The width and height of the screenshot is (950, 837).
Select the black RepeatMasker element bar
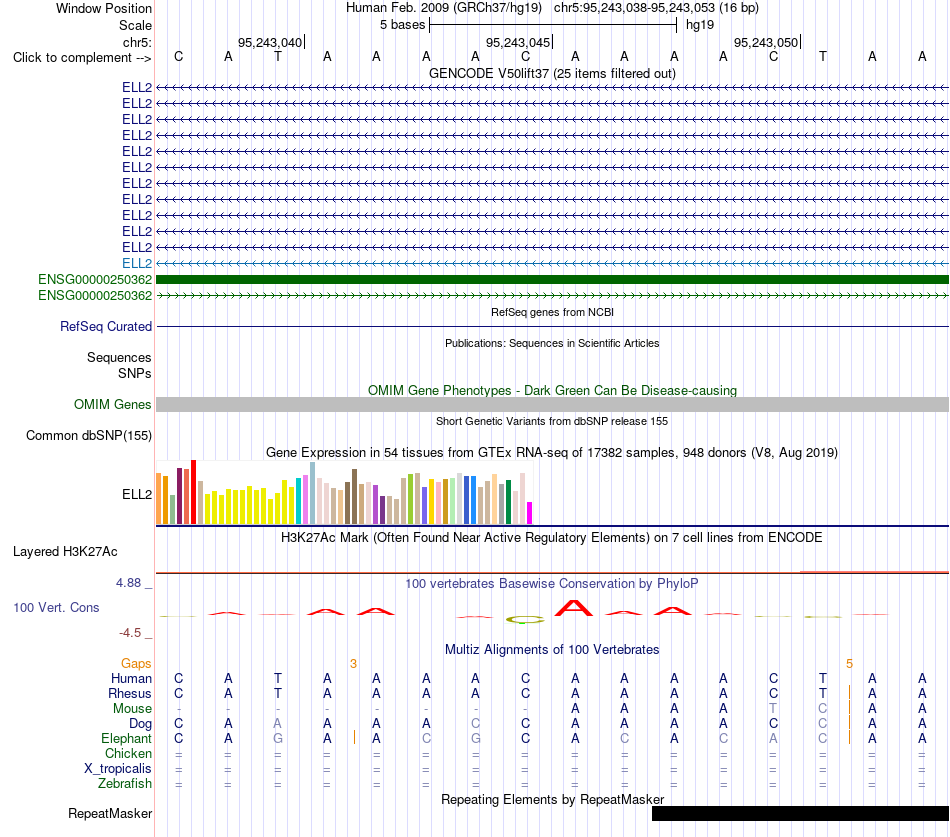click(800, 813)
